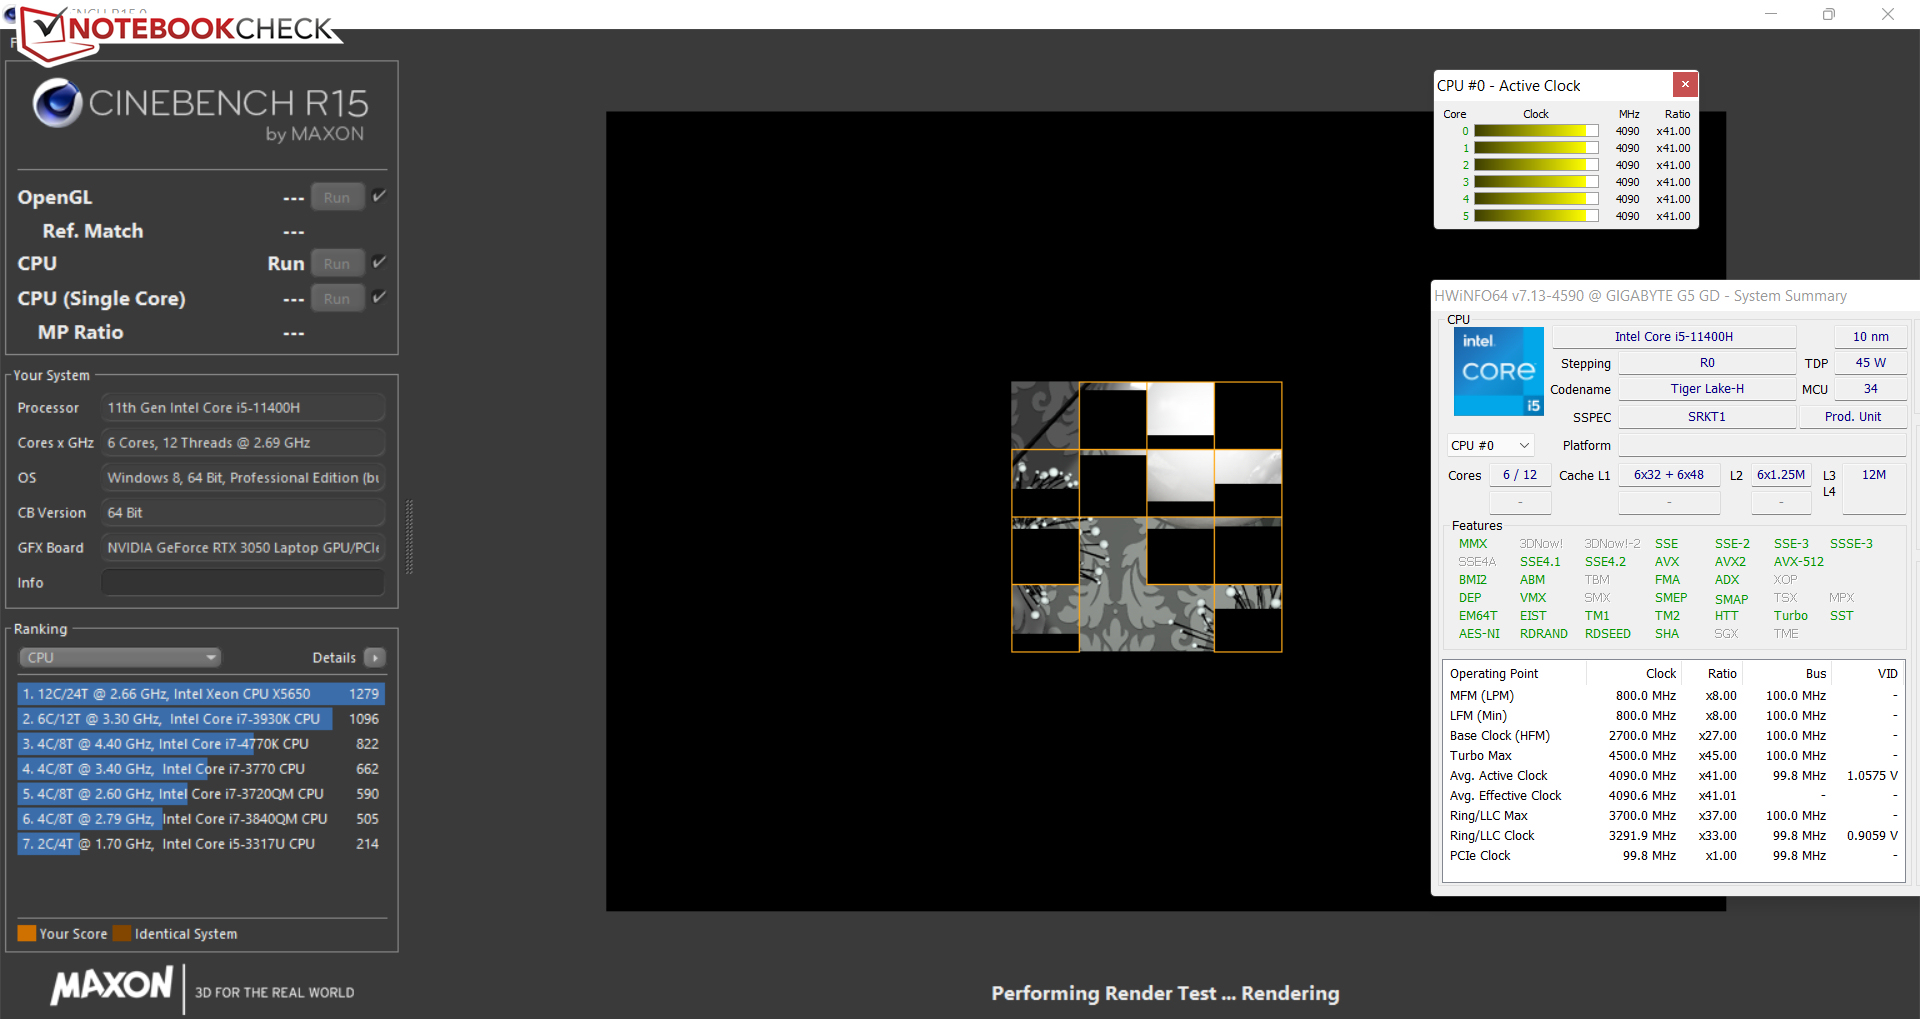
Task: Click the MAXON logo at bottom
Action: 112,986
